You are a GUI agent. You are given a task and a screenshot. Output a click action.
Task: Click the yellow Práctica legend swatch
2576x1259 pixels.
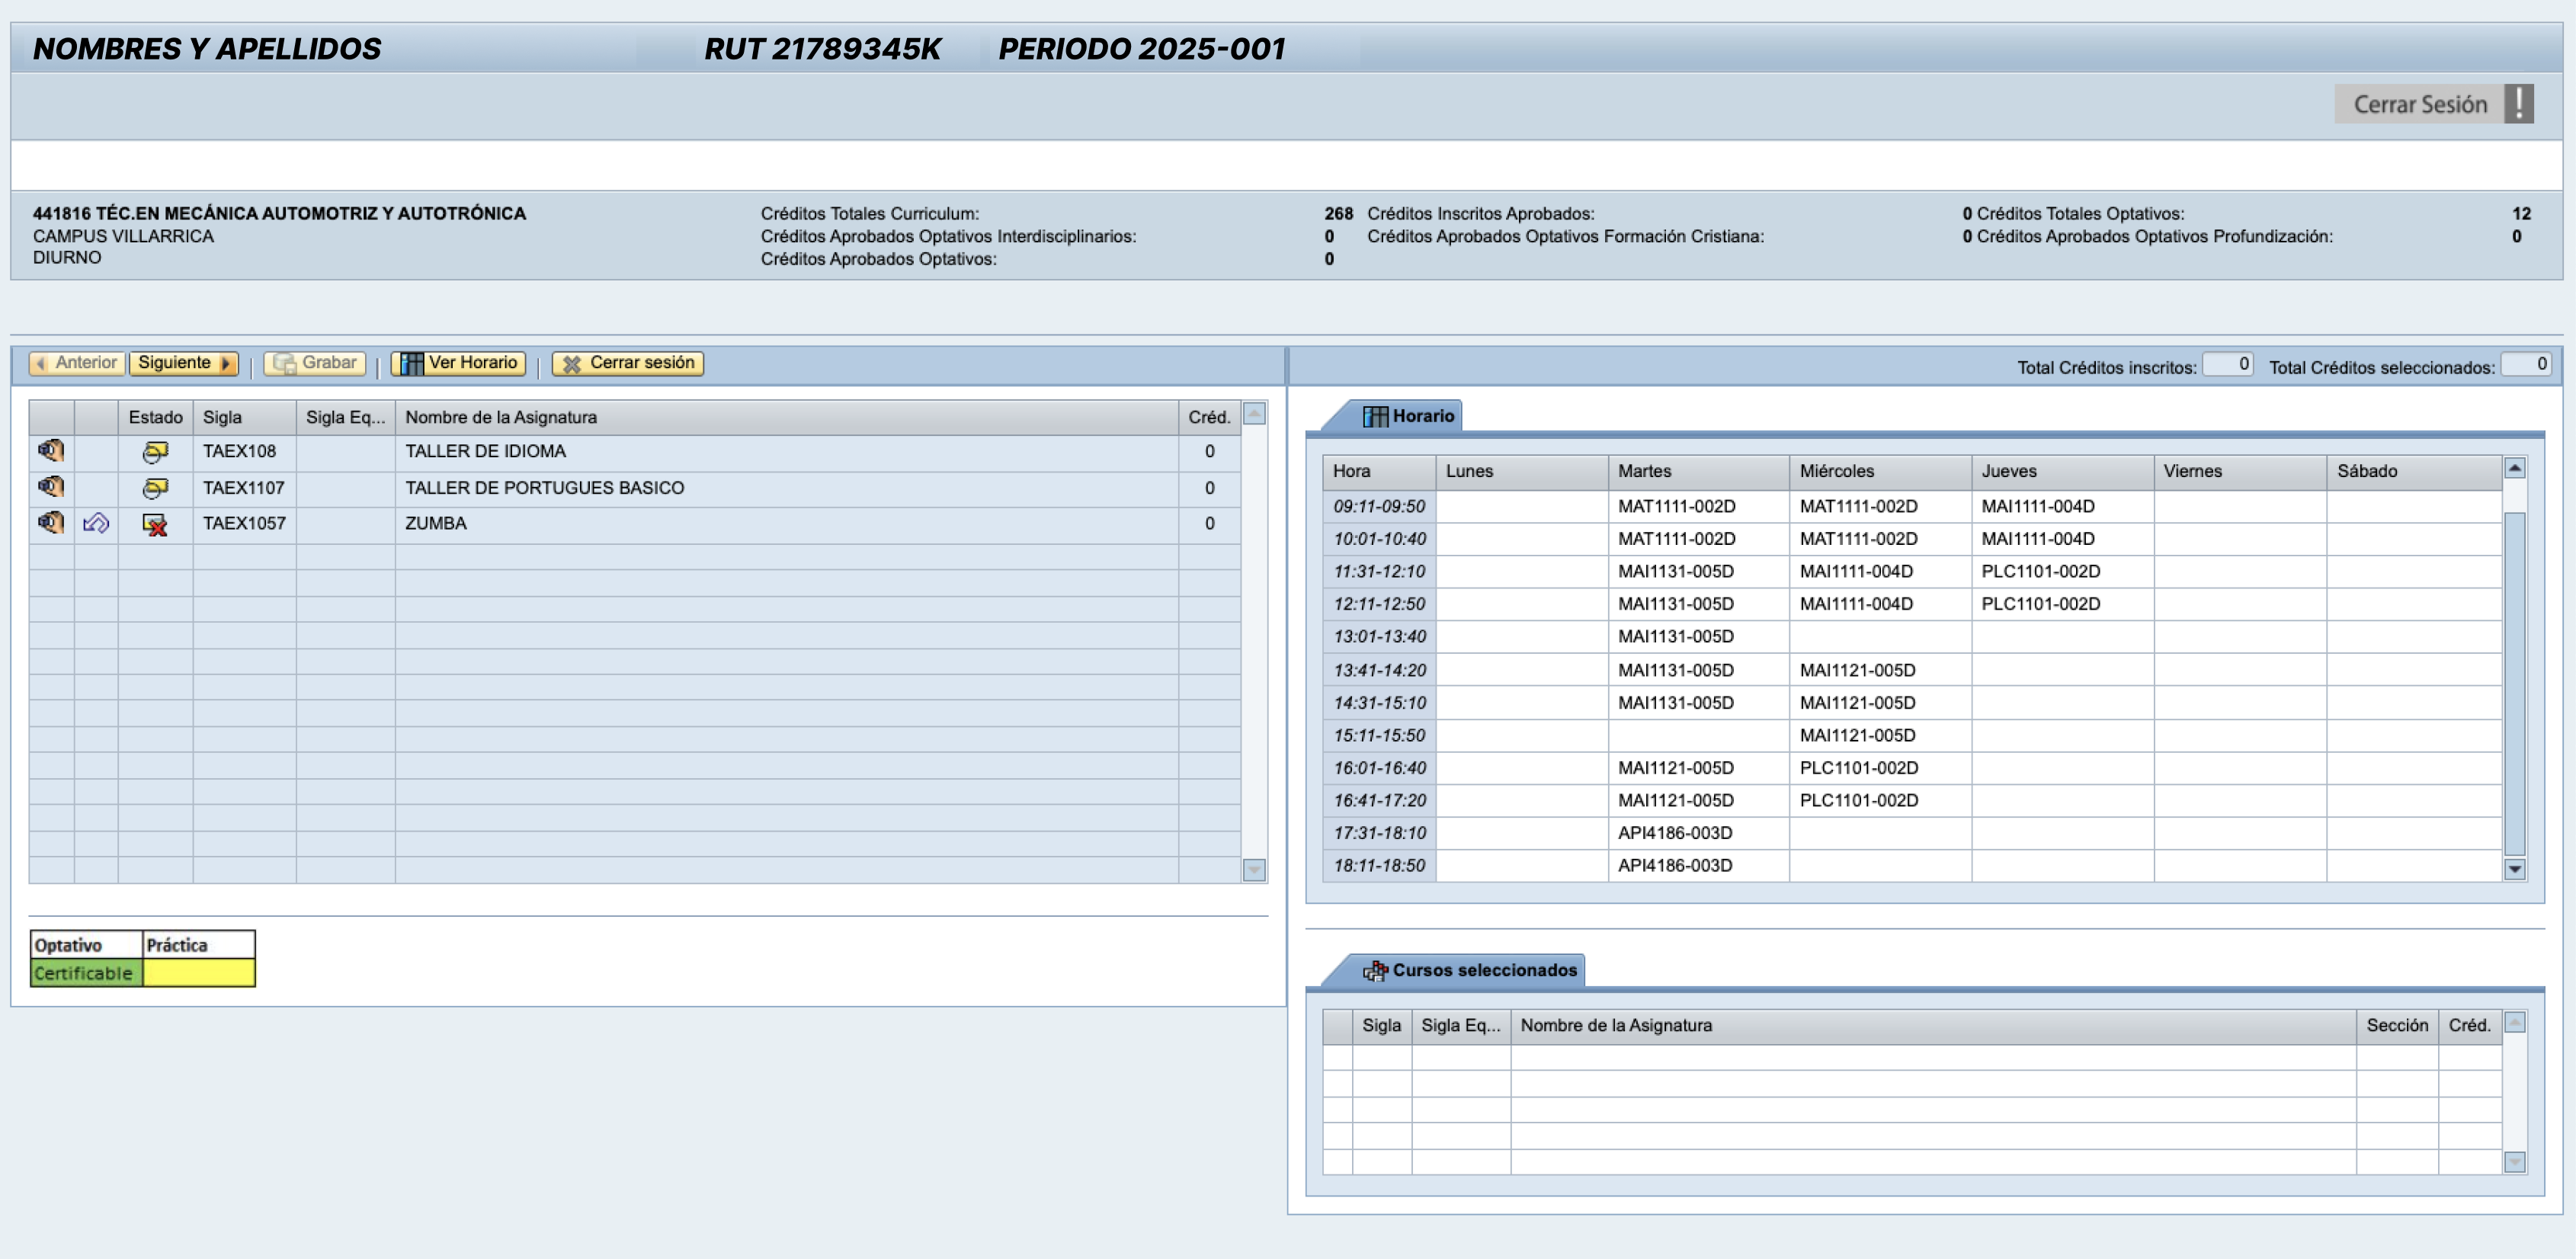point(199,973)
